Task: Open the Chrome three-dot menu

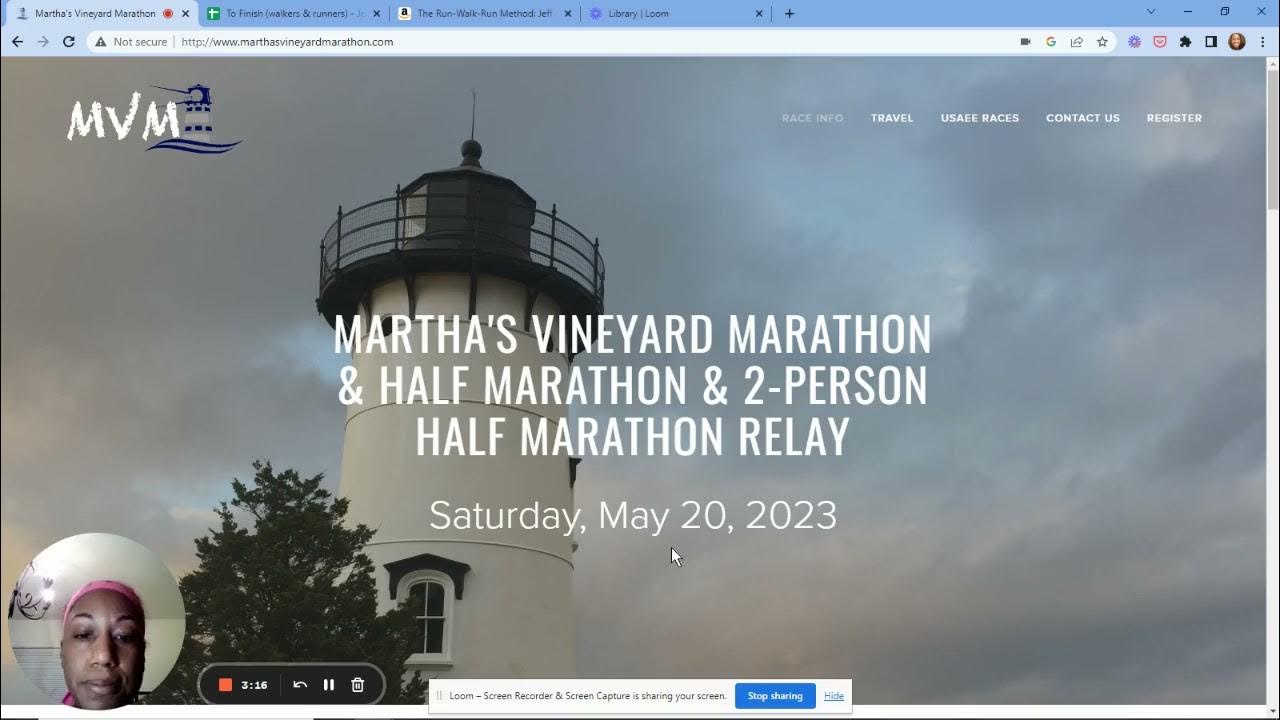Action: pos(1263,42)
